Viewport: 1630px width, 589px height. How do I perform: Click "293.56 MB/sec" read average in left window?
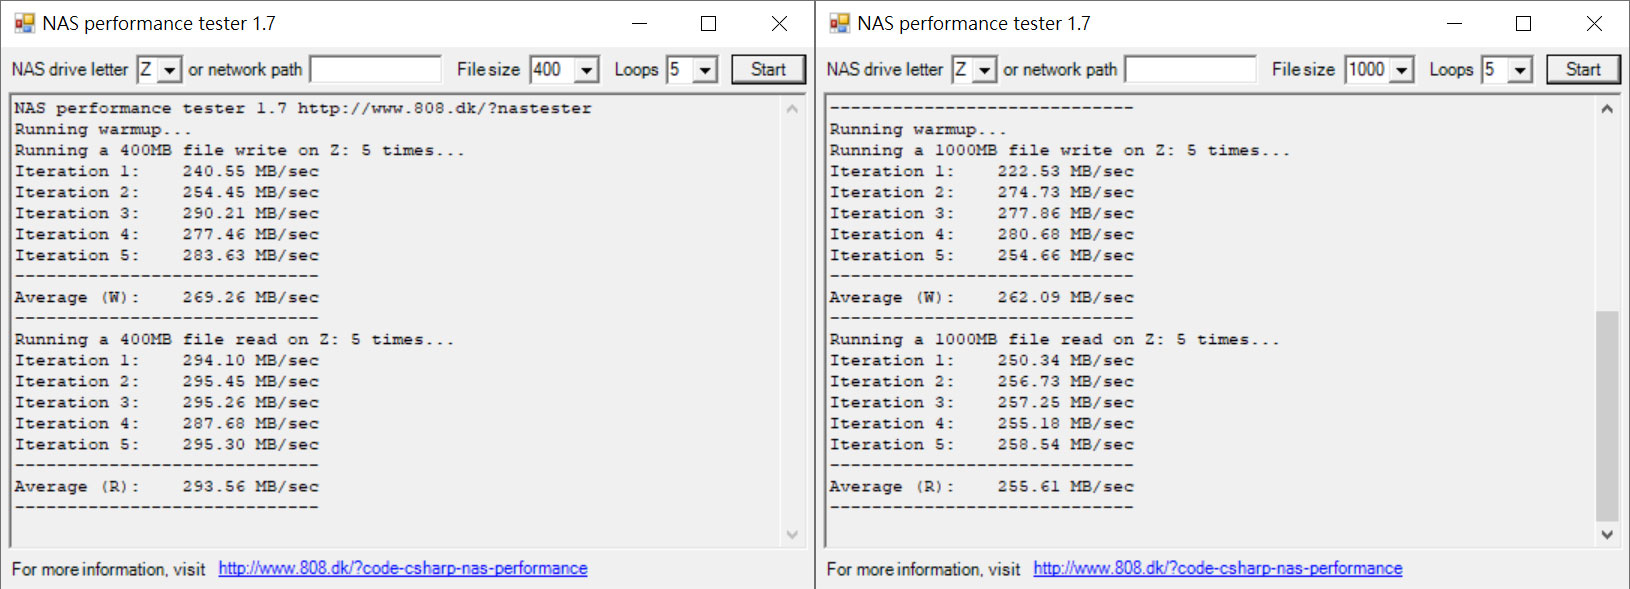pos(250,486)
